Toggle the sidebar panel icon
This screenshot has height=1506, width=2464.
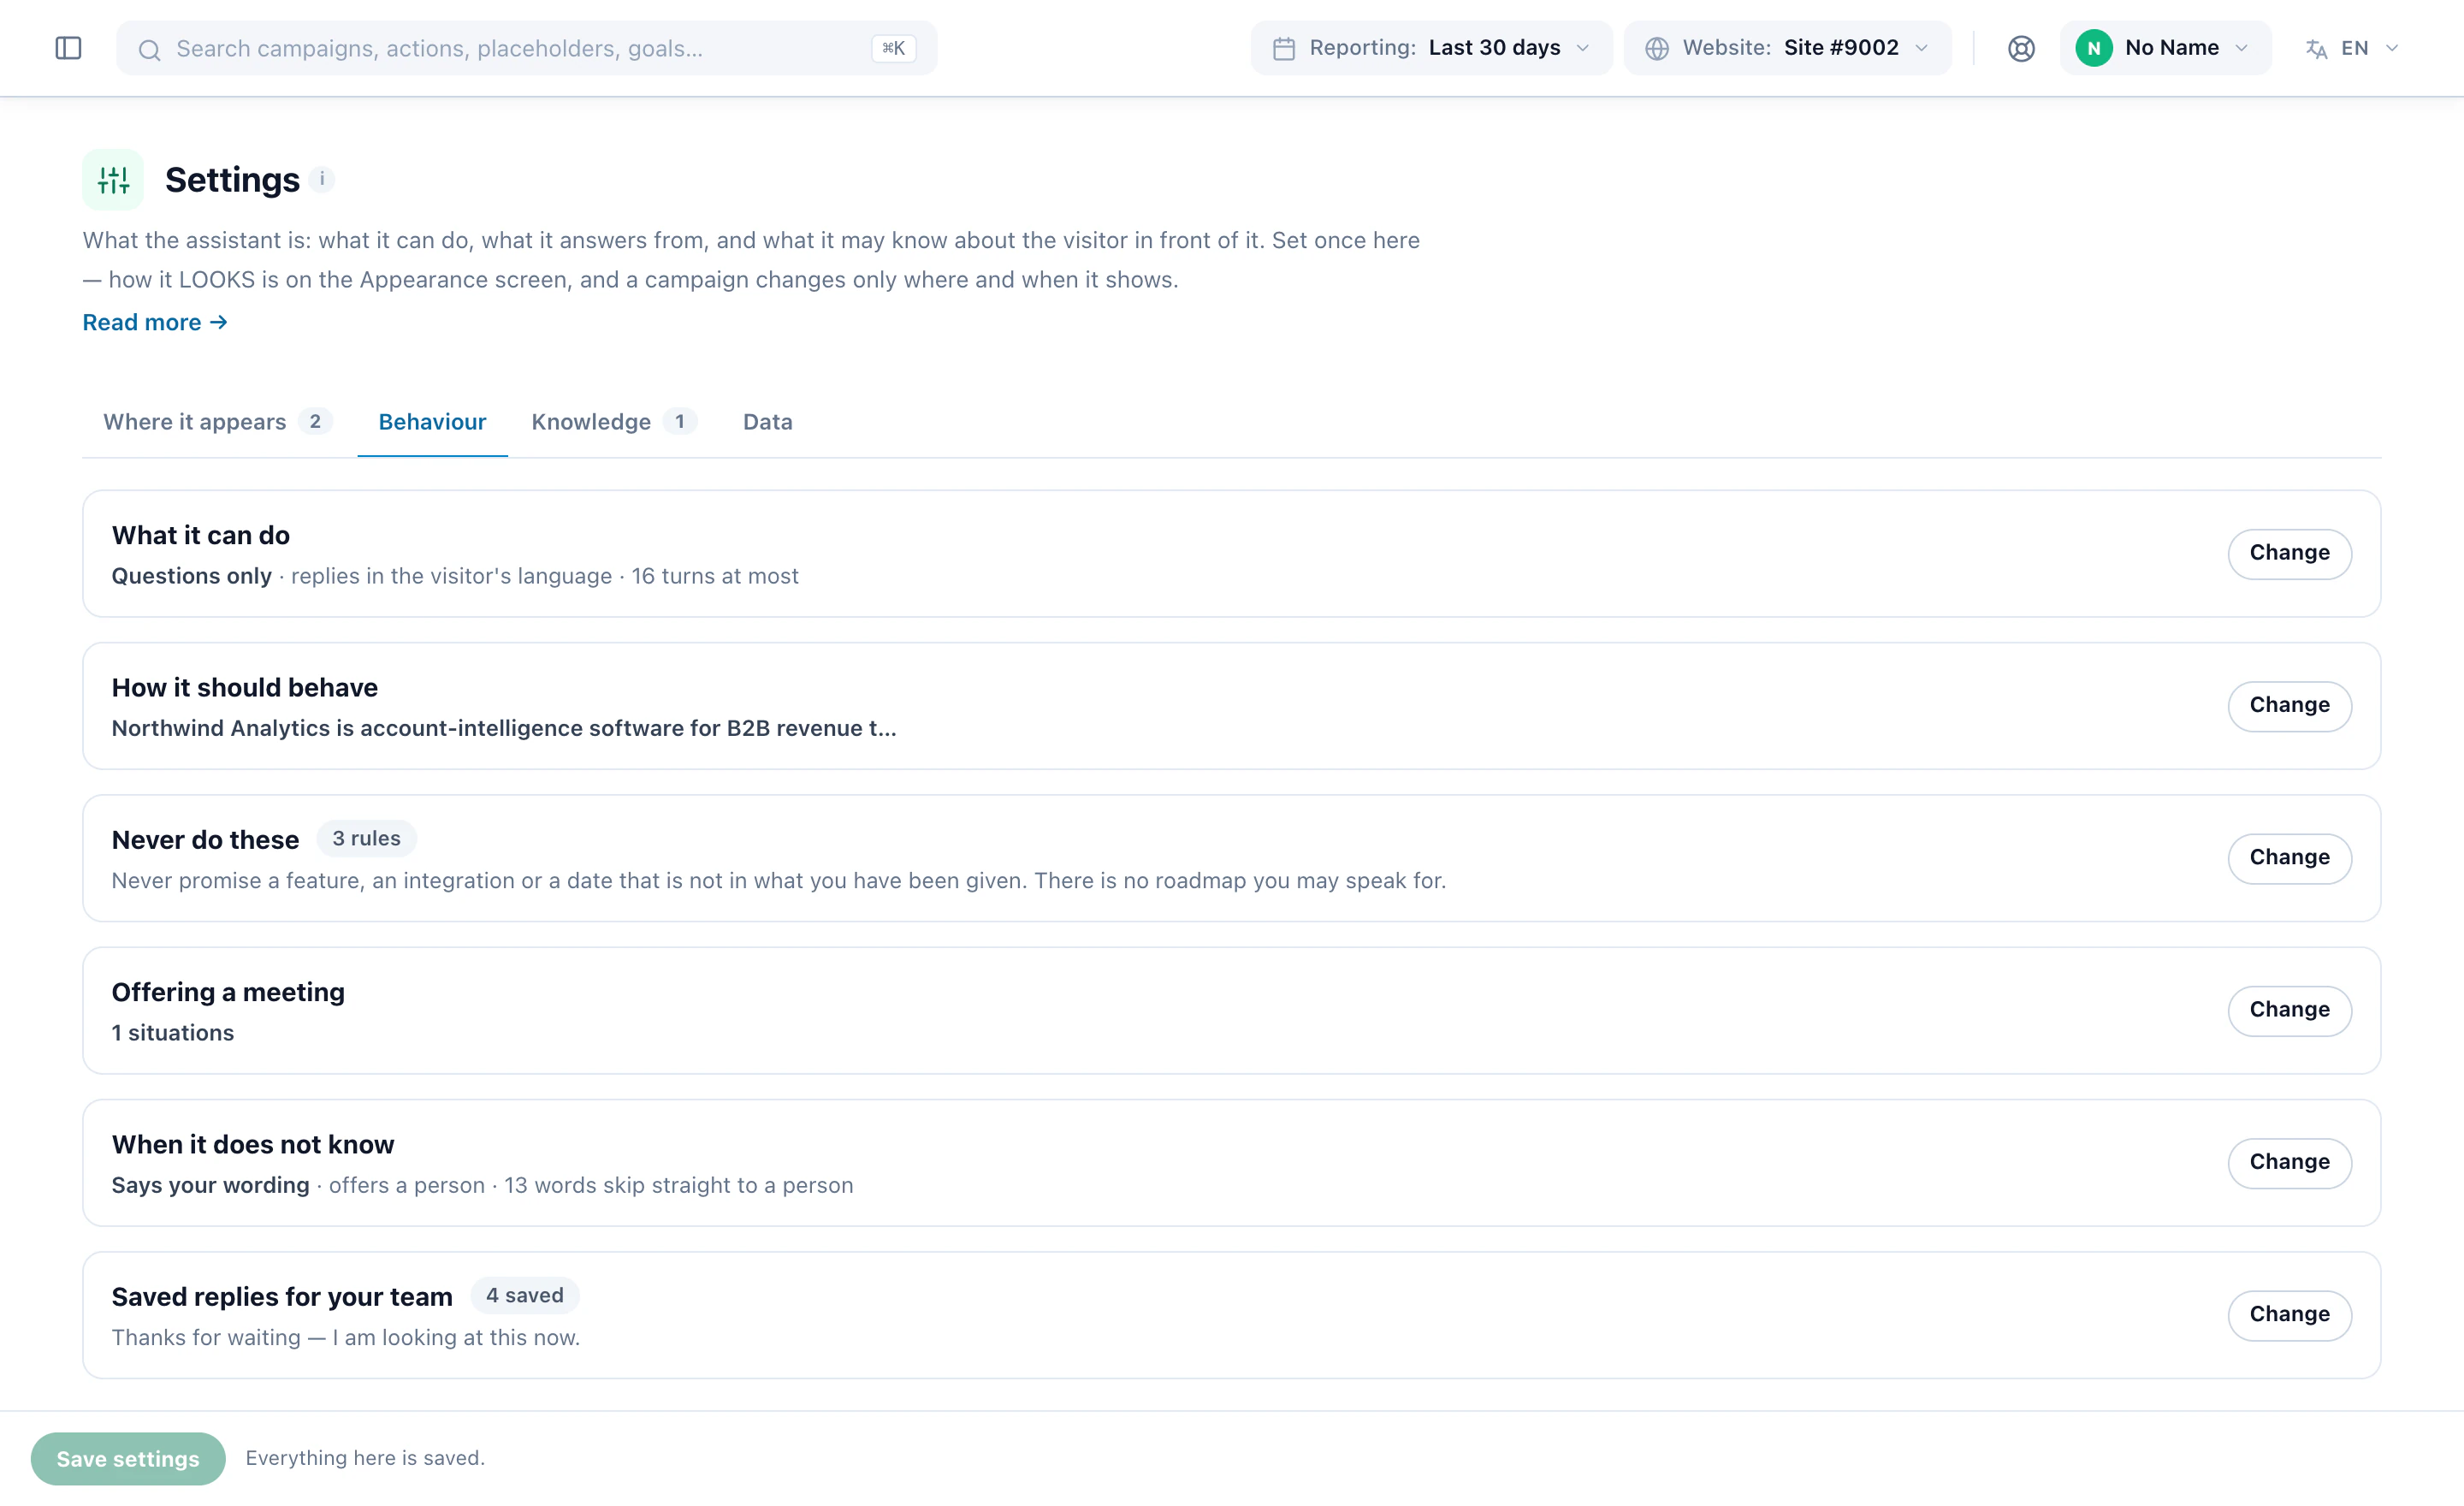coord(68,48)
